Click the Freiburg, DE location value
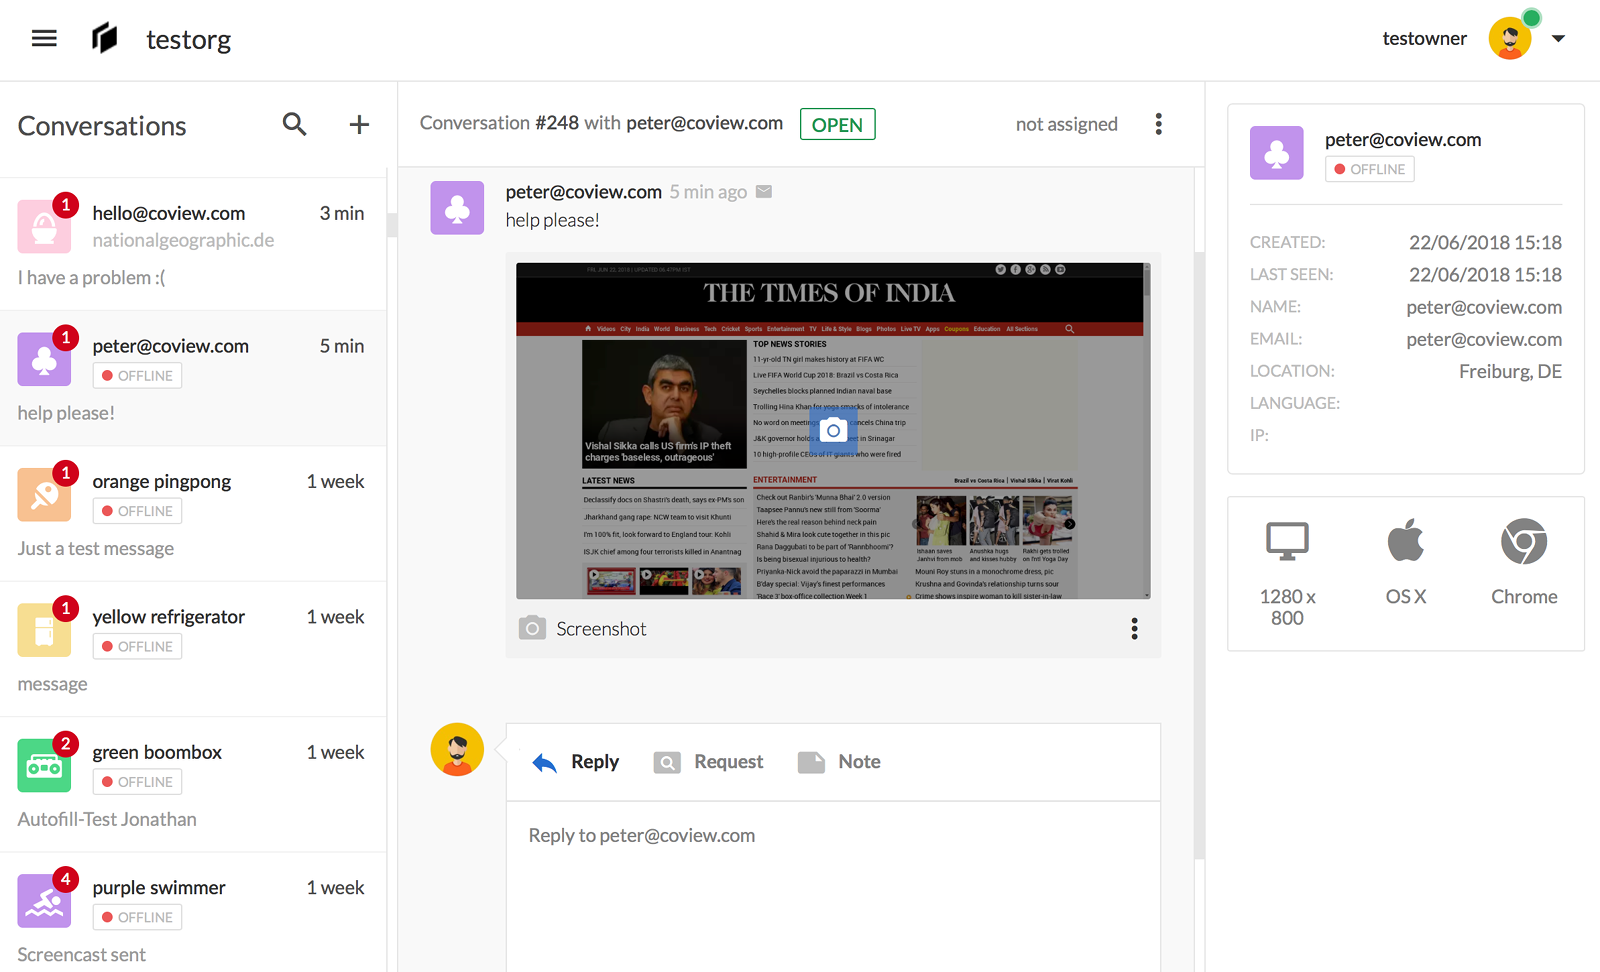This screenshot has height=972, width=1600. (x=1510, y=372)
